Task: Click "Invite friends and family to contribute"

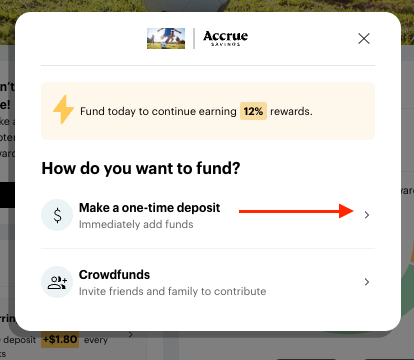Action: 172,291
